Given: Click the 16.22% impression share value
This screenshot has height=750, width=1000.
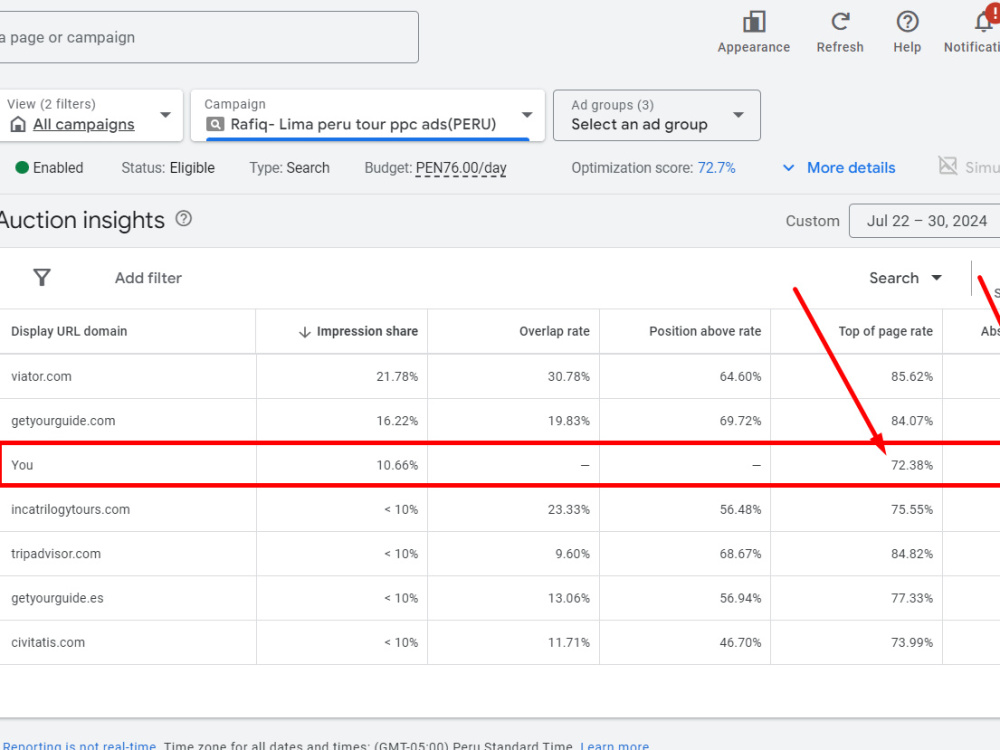Looking at the screenshot, I should point(397,421).
